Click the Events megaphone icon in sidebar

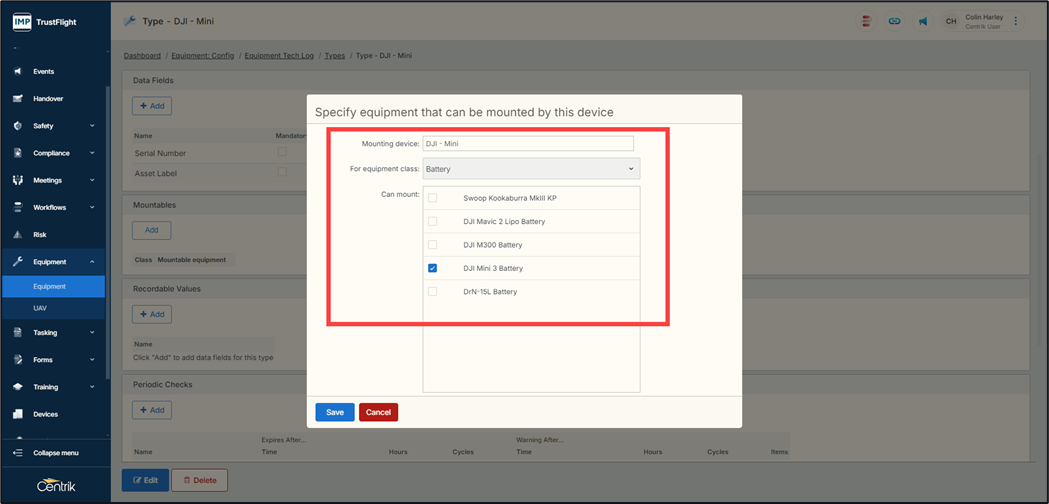click(17, 72)
